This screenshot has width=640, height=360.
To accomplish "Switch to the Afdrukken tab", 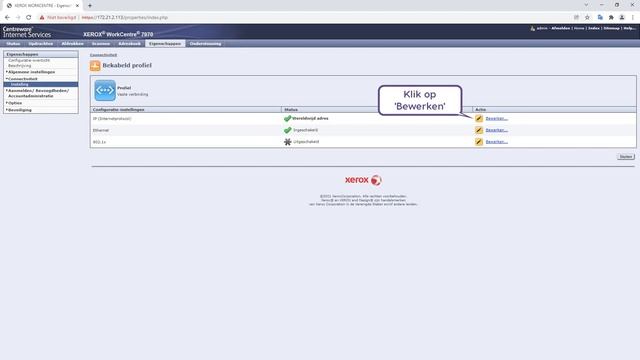I will point(72,44).
